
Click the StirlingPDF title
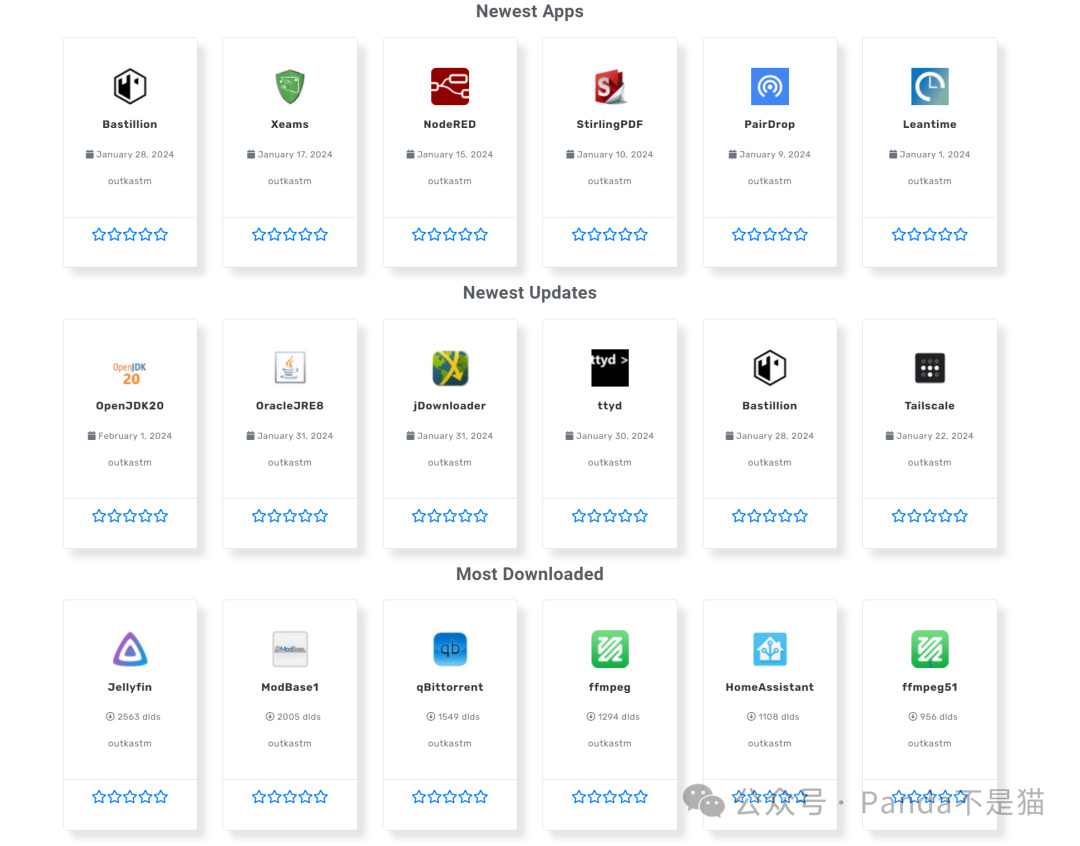click(610, 124)
